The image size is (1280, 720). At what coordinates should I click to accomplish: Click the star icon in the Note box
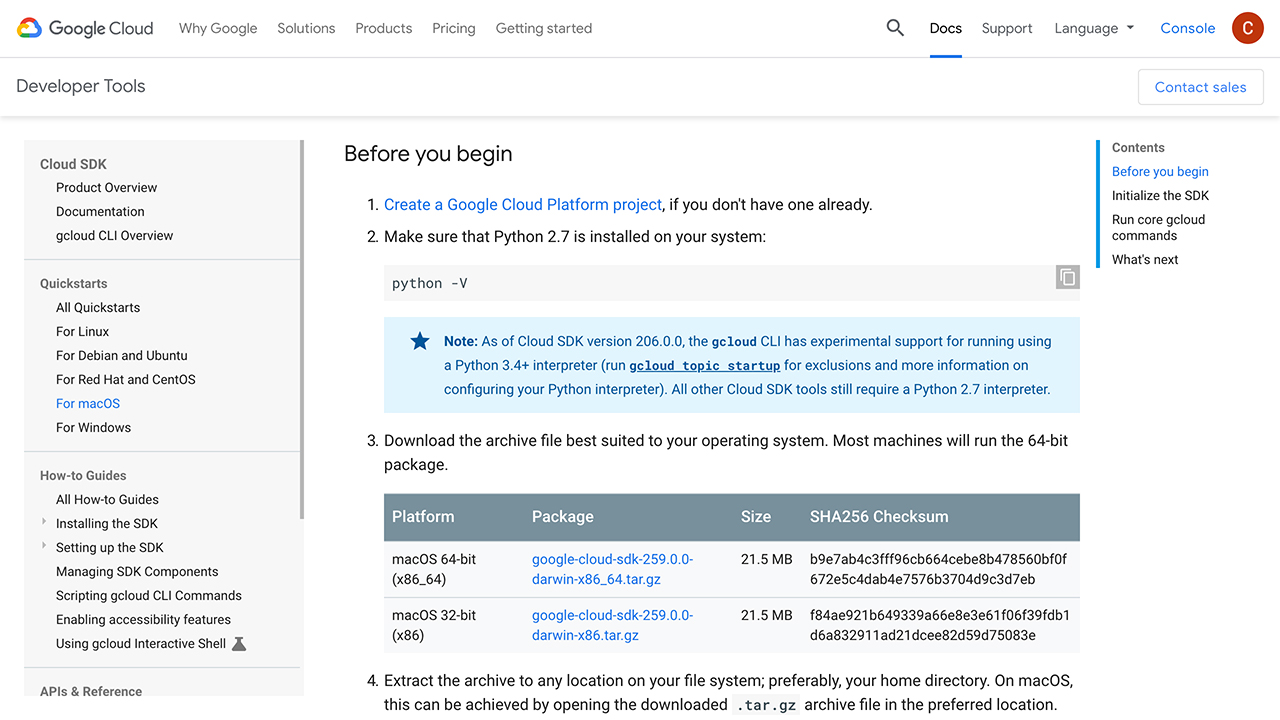419,340
